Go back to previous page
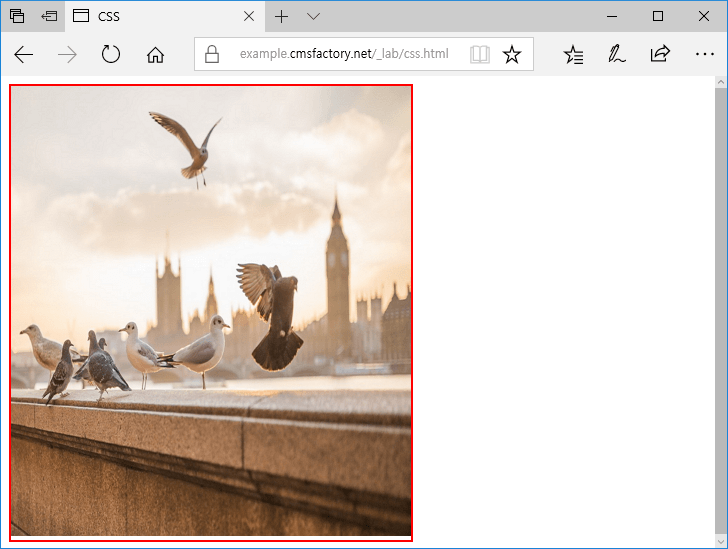The width and height of the screenshot is (728, 549). (x=23, y=55)
